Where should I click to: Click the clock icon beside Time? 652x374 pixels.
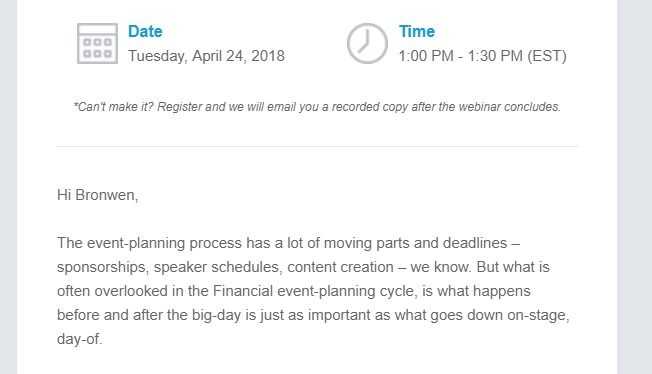click(x=368, y=43)
